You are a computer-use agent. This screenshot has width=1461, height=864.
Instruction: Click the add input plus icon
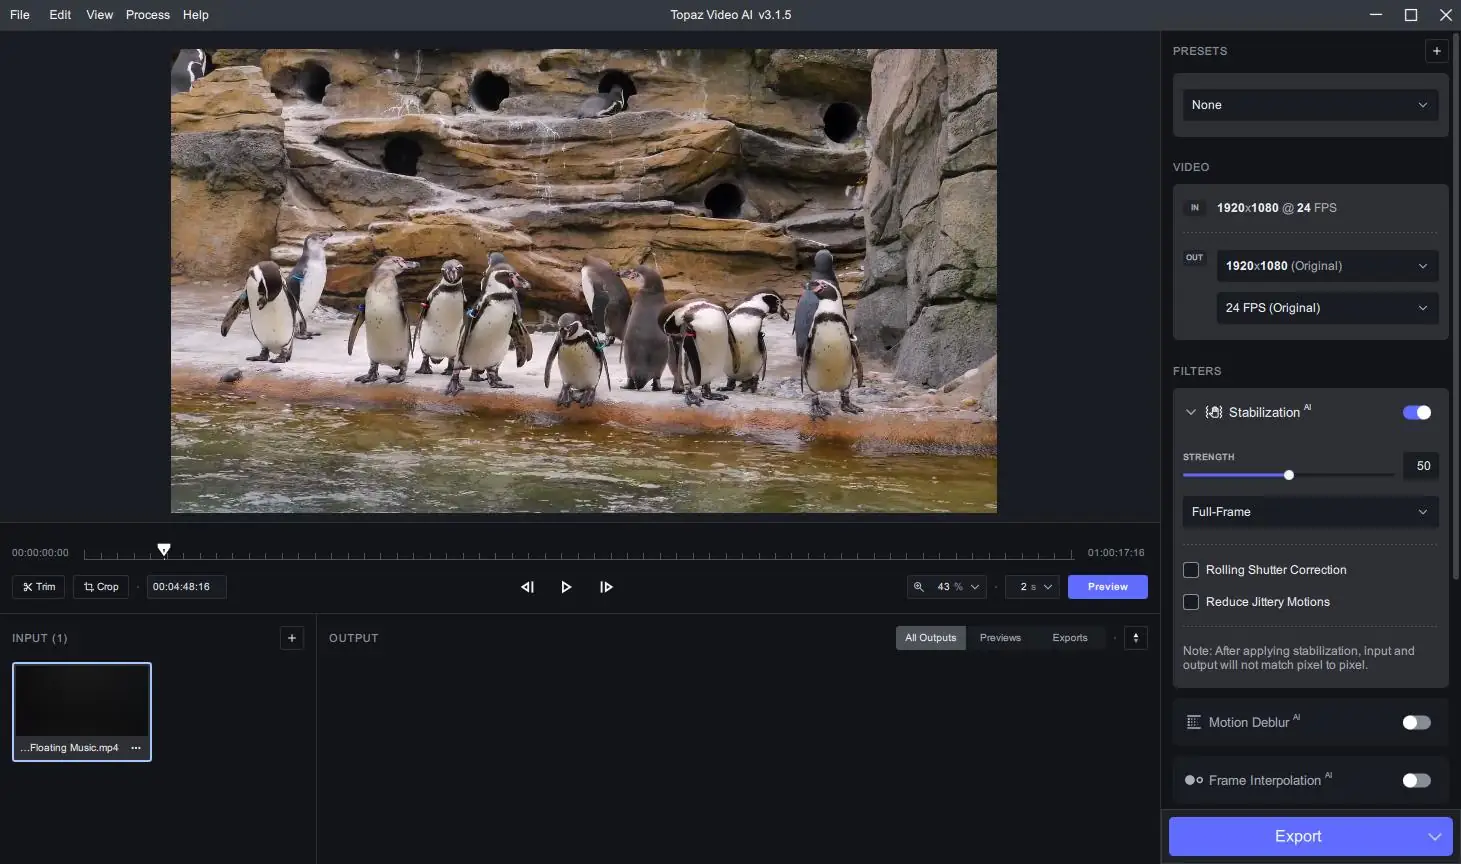pyautogui.click(x=292, y=638)
